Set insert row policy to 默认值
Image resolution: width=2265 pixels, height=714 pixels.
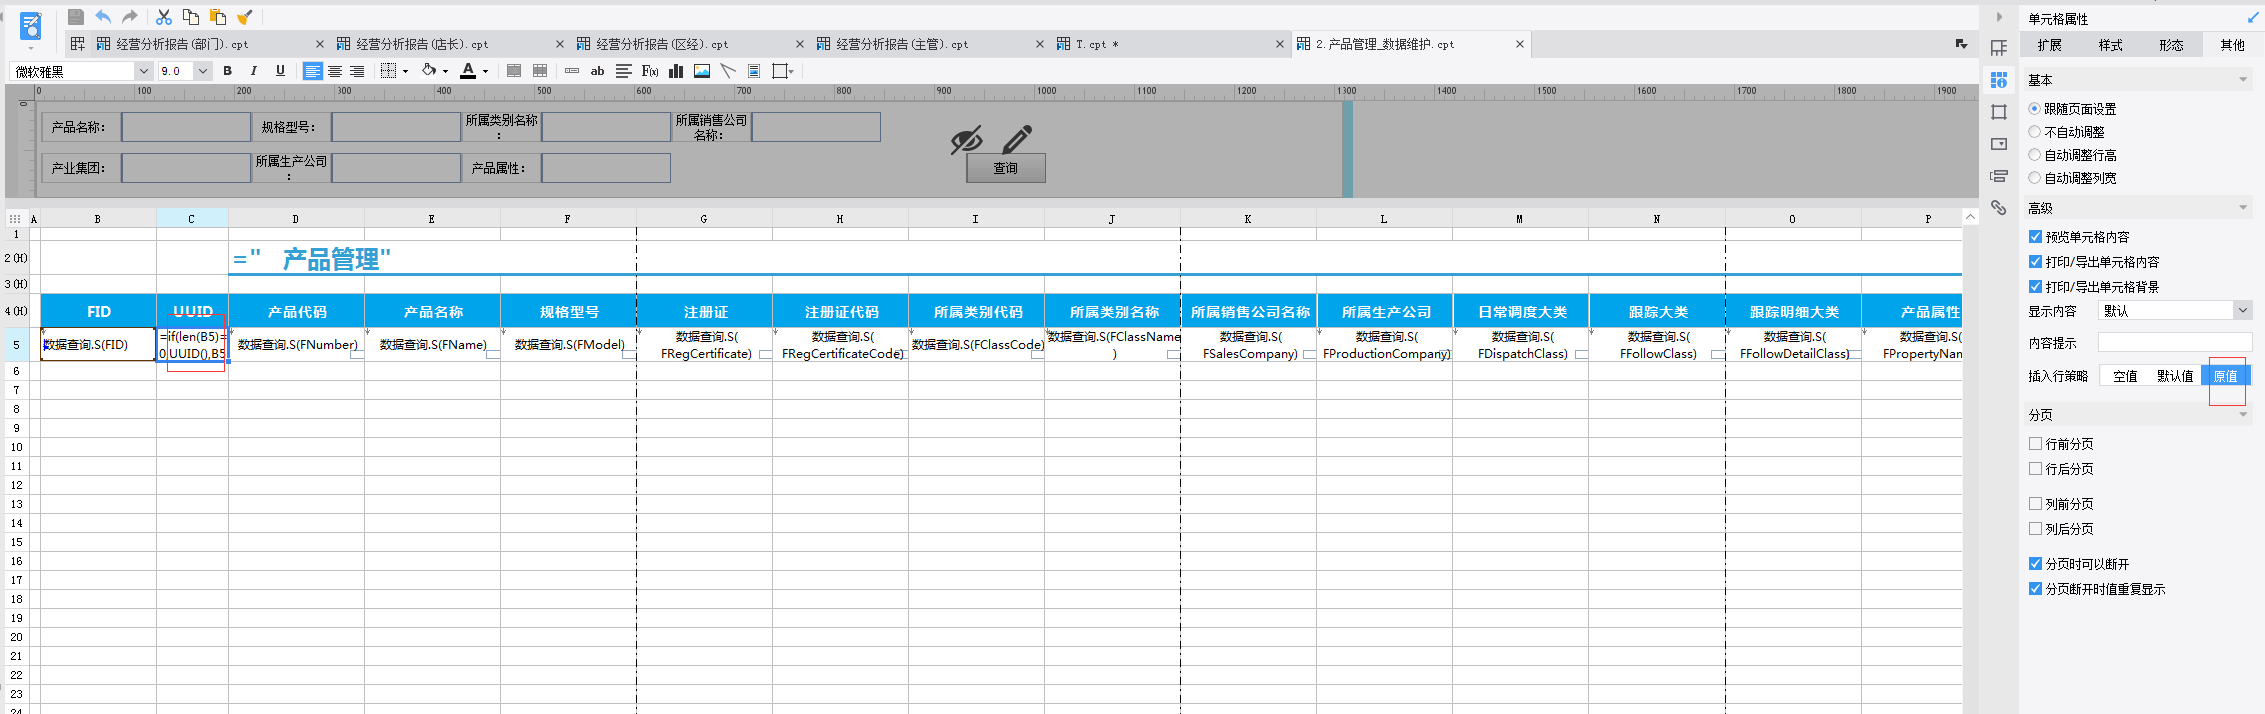click(x=2175, y=376)
